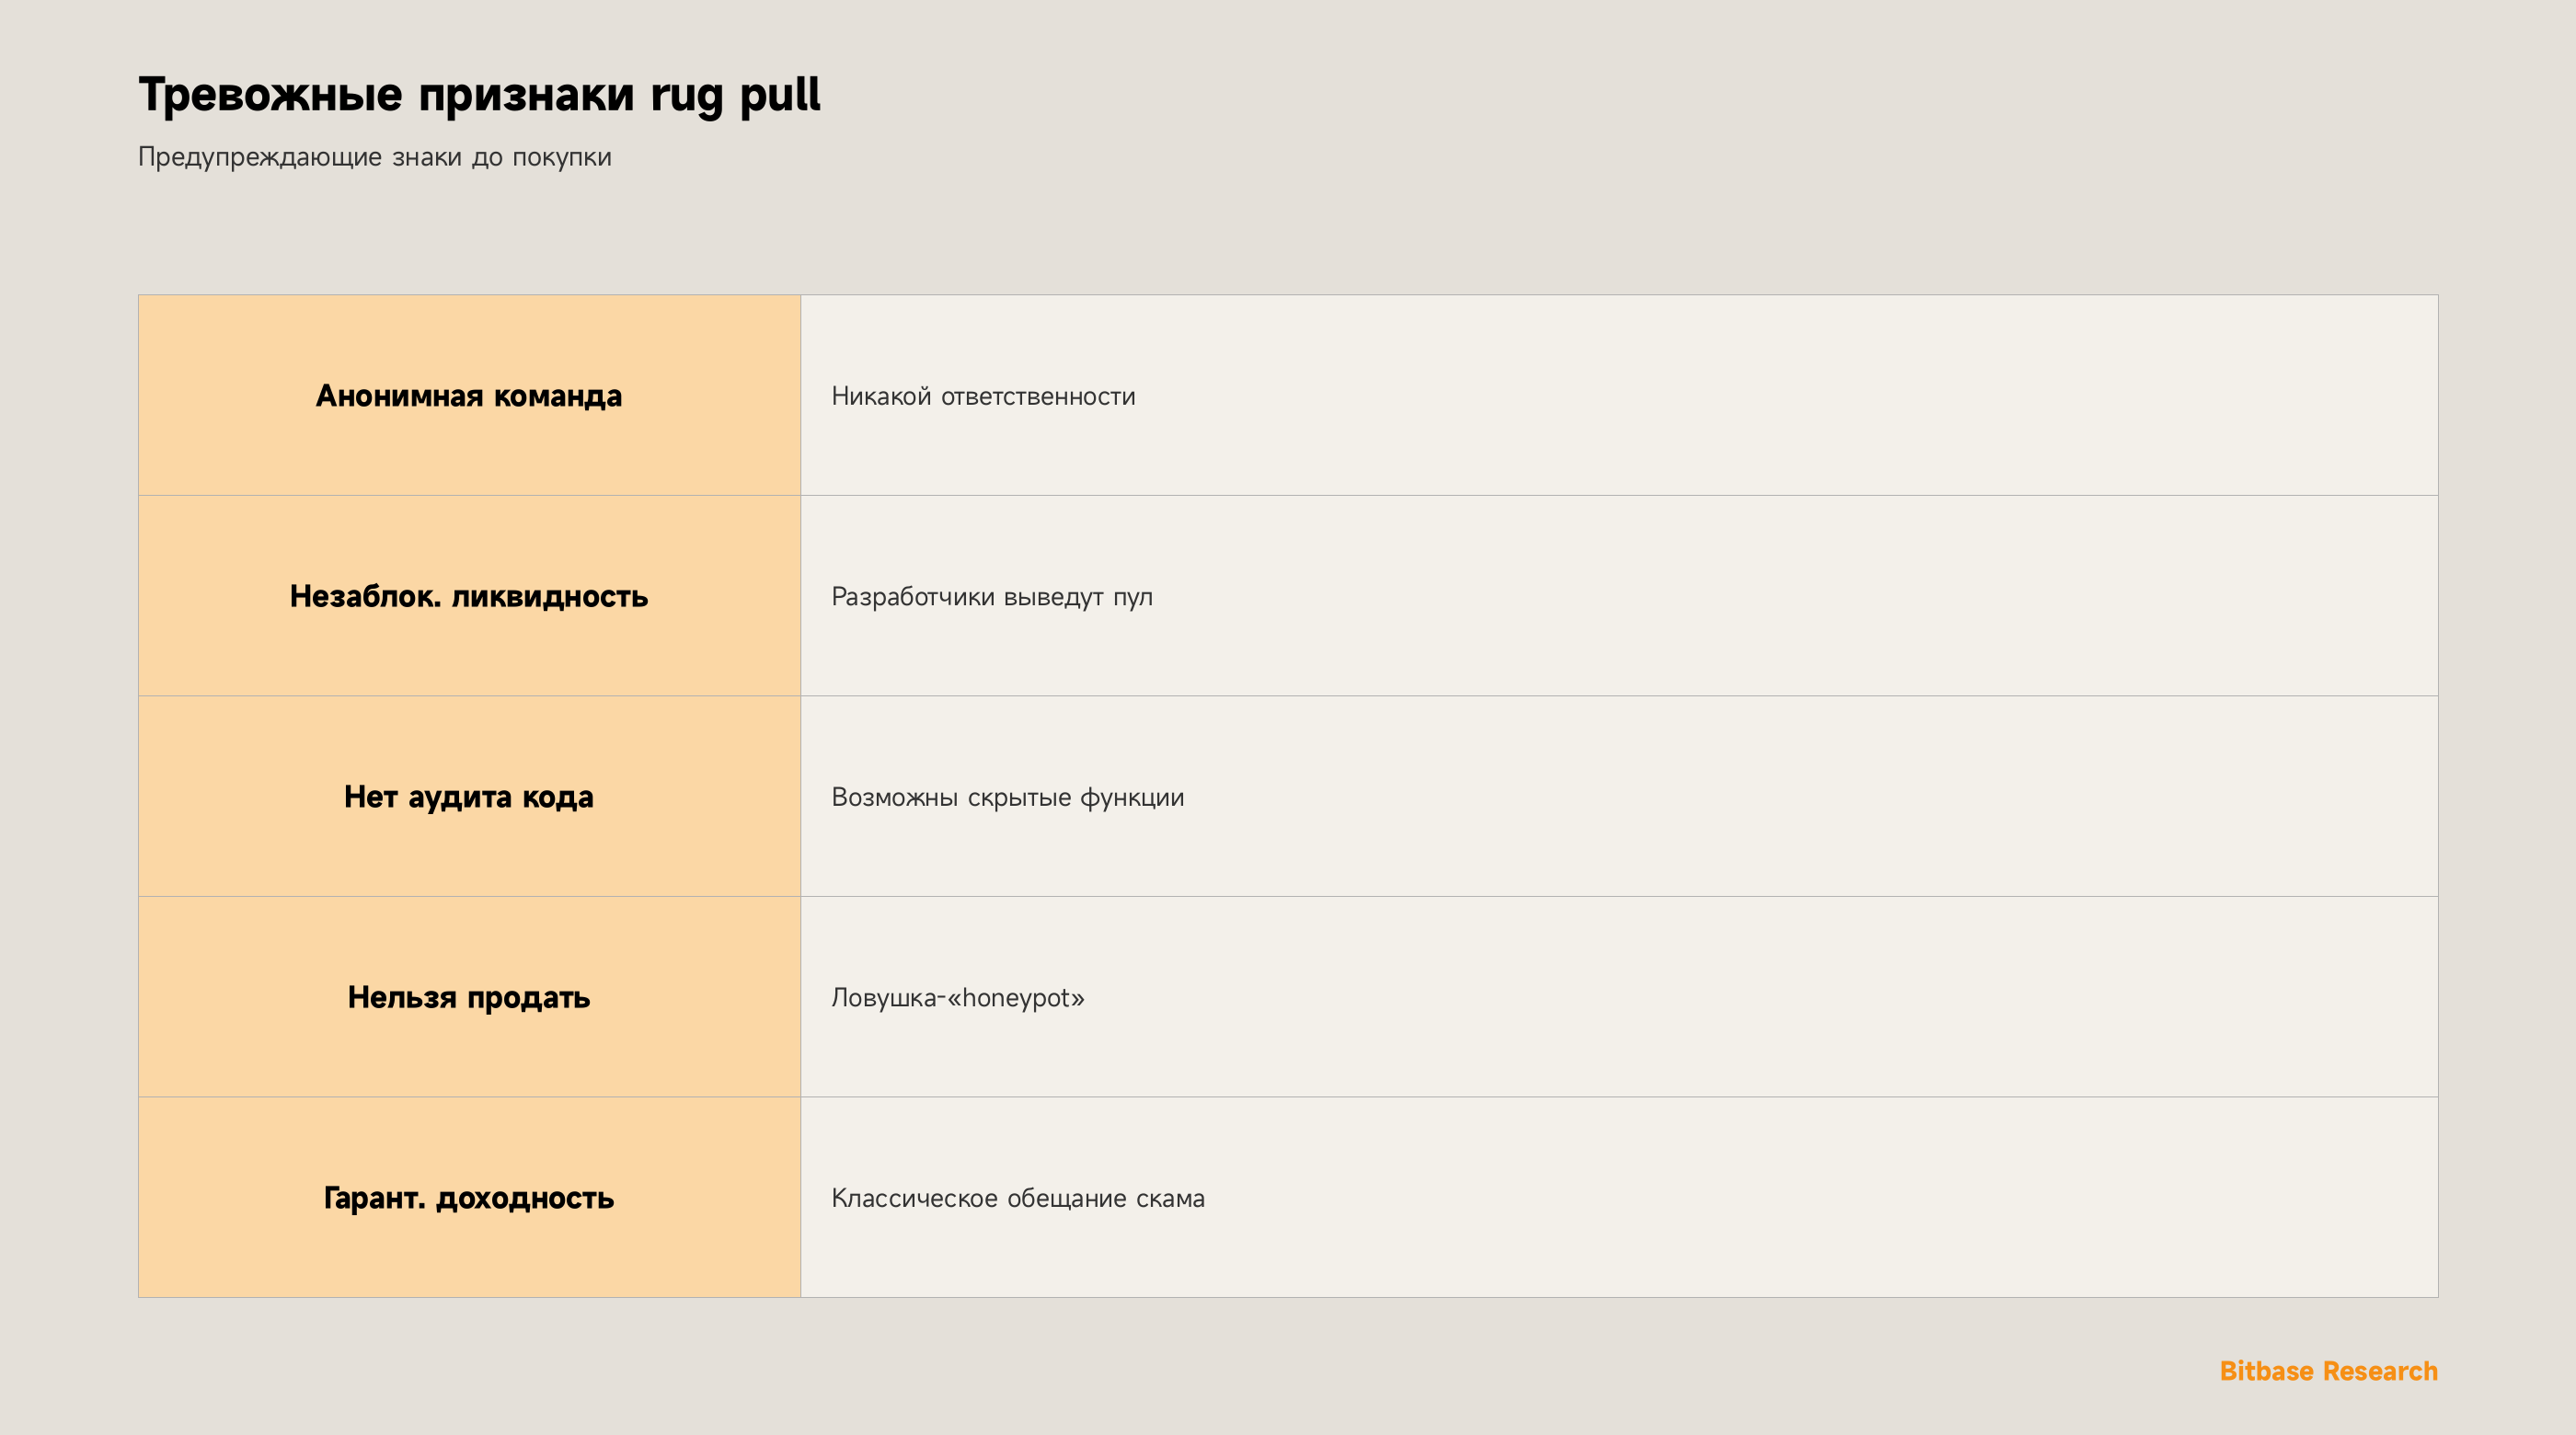Click the word 'ликвидность' in second row
The width and height of the screenshot is (2576, 1435).
(550, 597)
